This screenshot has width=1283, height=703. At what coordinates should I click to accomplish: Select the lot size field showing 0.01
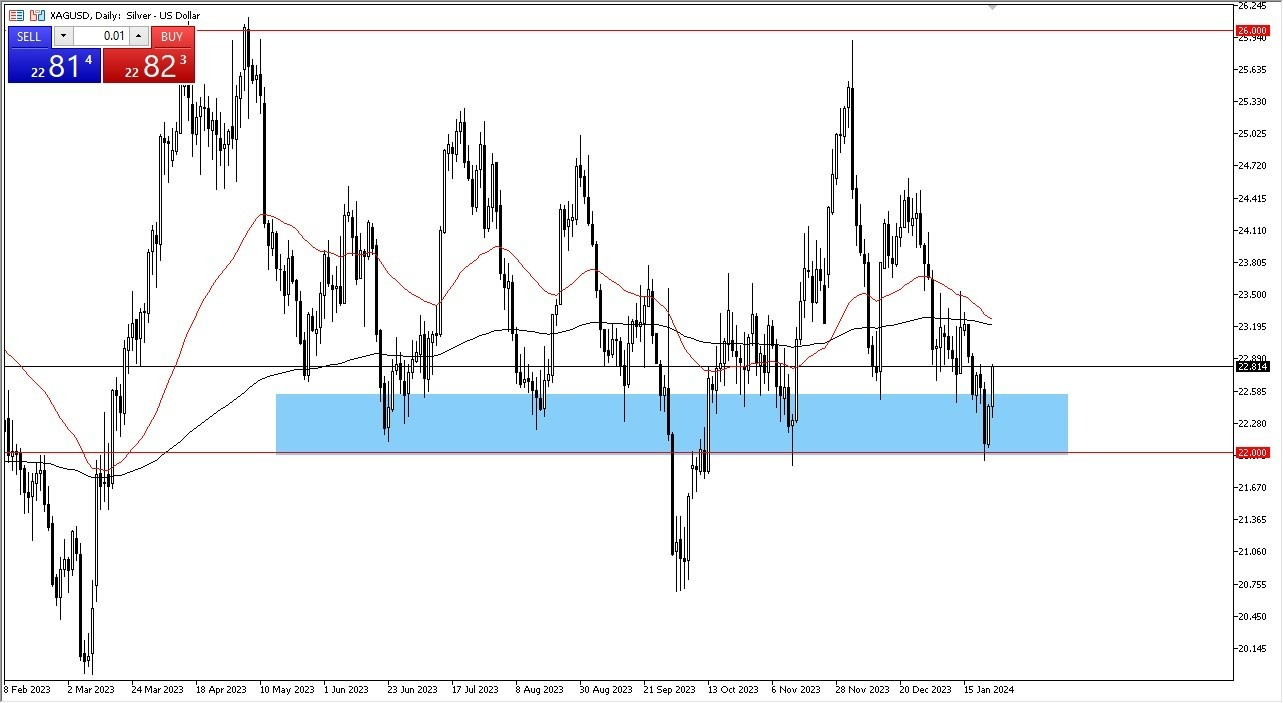112,36
